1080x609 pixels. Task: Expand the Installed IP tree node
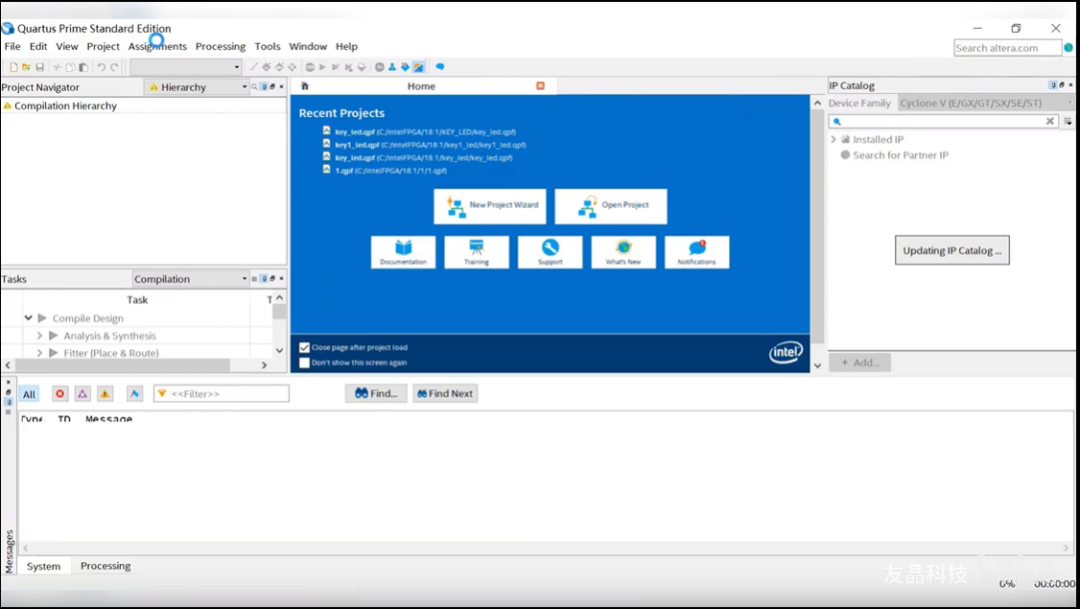click(833, 139)
